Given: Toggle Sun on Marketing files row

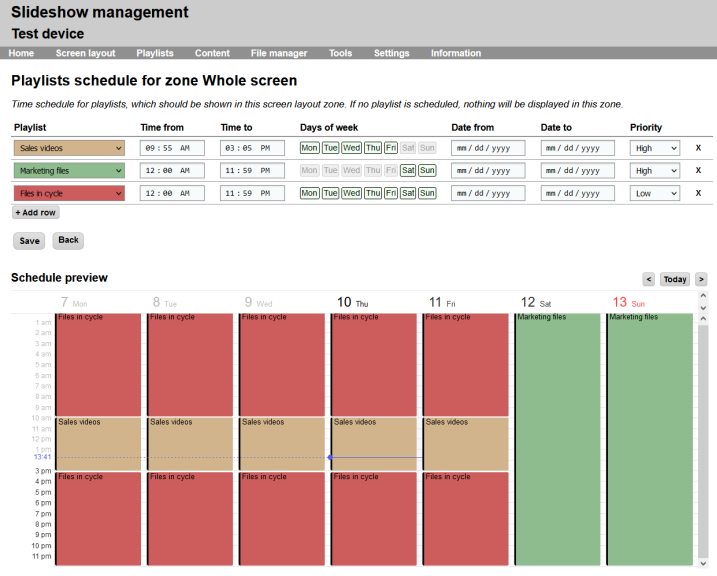Looking at the screenshot, I should (x=427, y=171).
